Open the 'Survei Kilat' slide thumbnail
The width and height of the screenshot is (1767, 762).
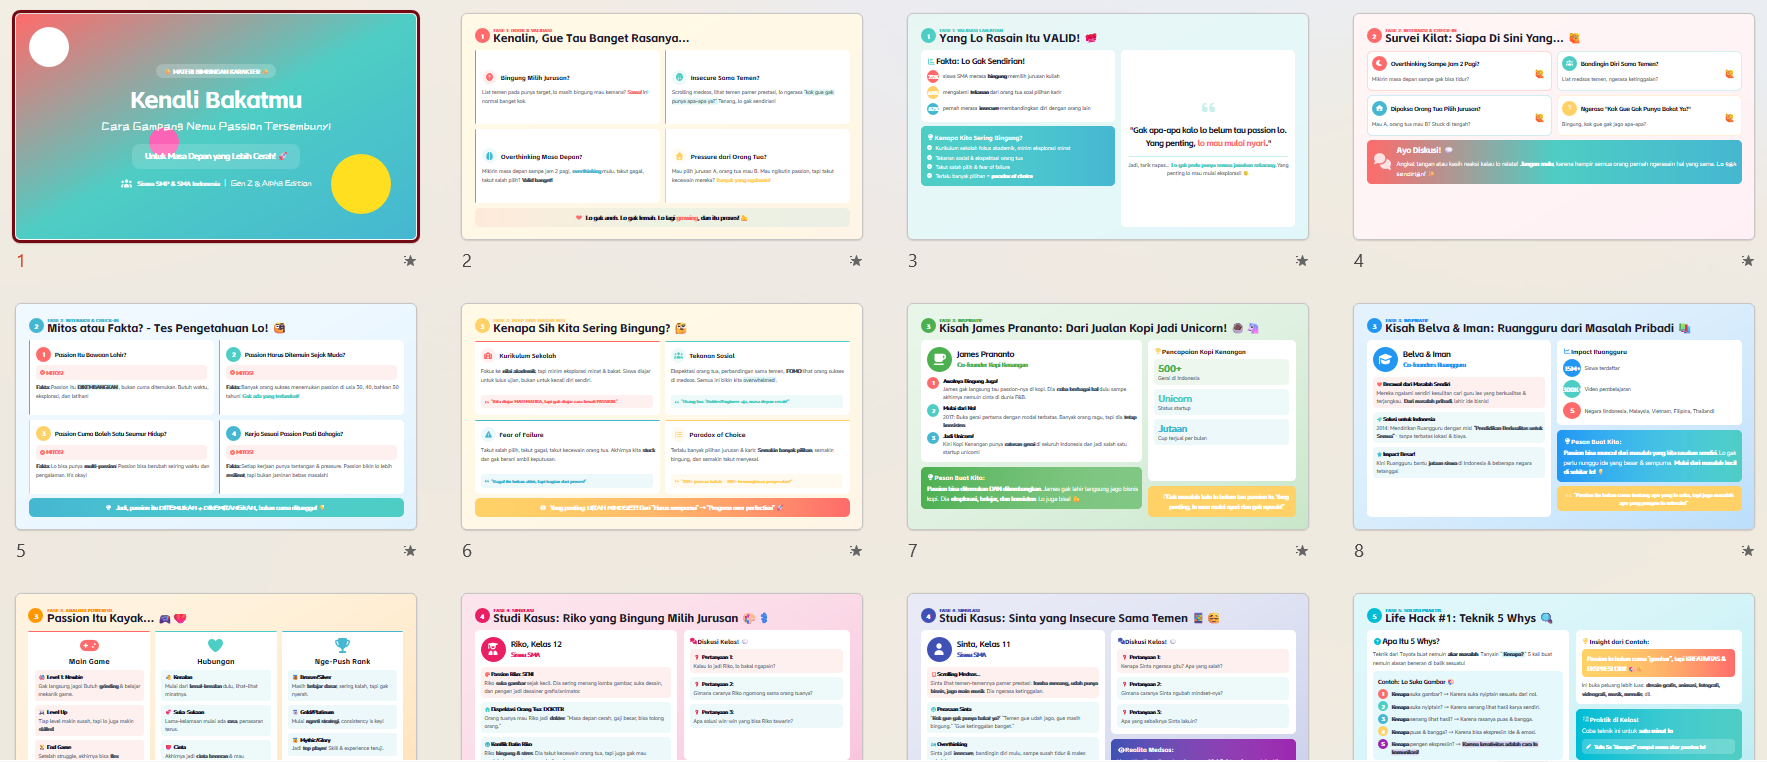point(1554,127)
